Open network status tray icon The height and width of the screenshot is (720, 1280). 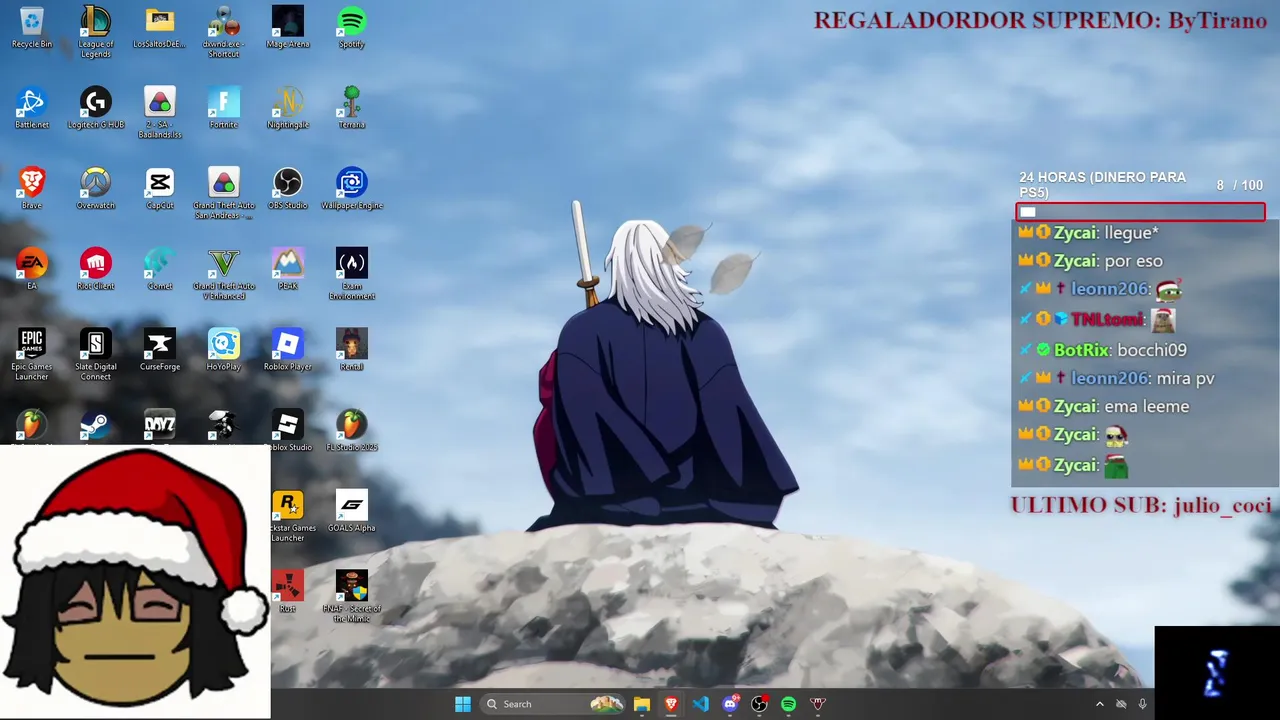[x=1121, y=704]
